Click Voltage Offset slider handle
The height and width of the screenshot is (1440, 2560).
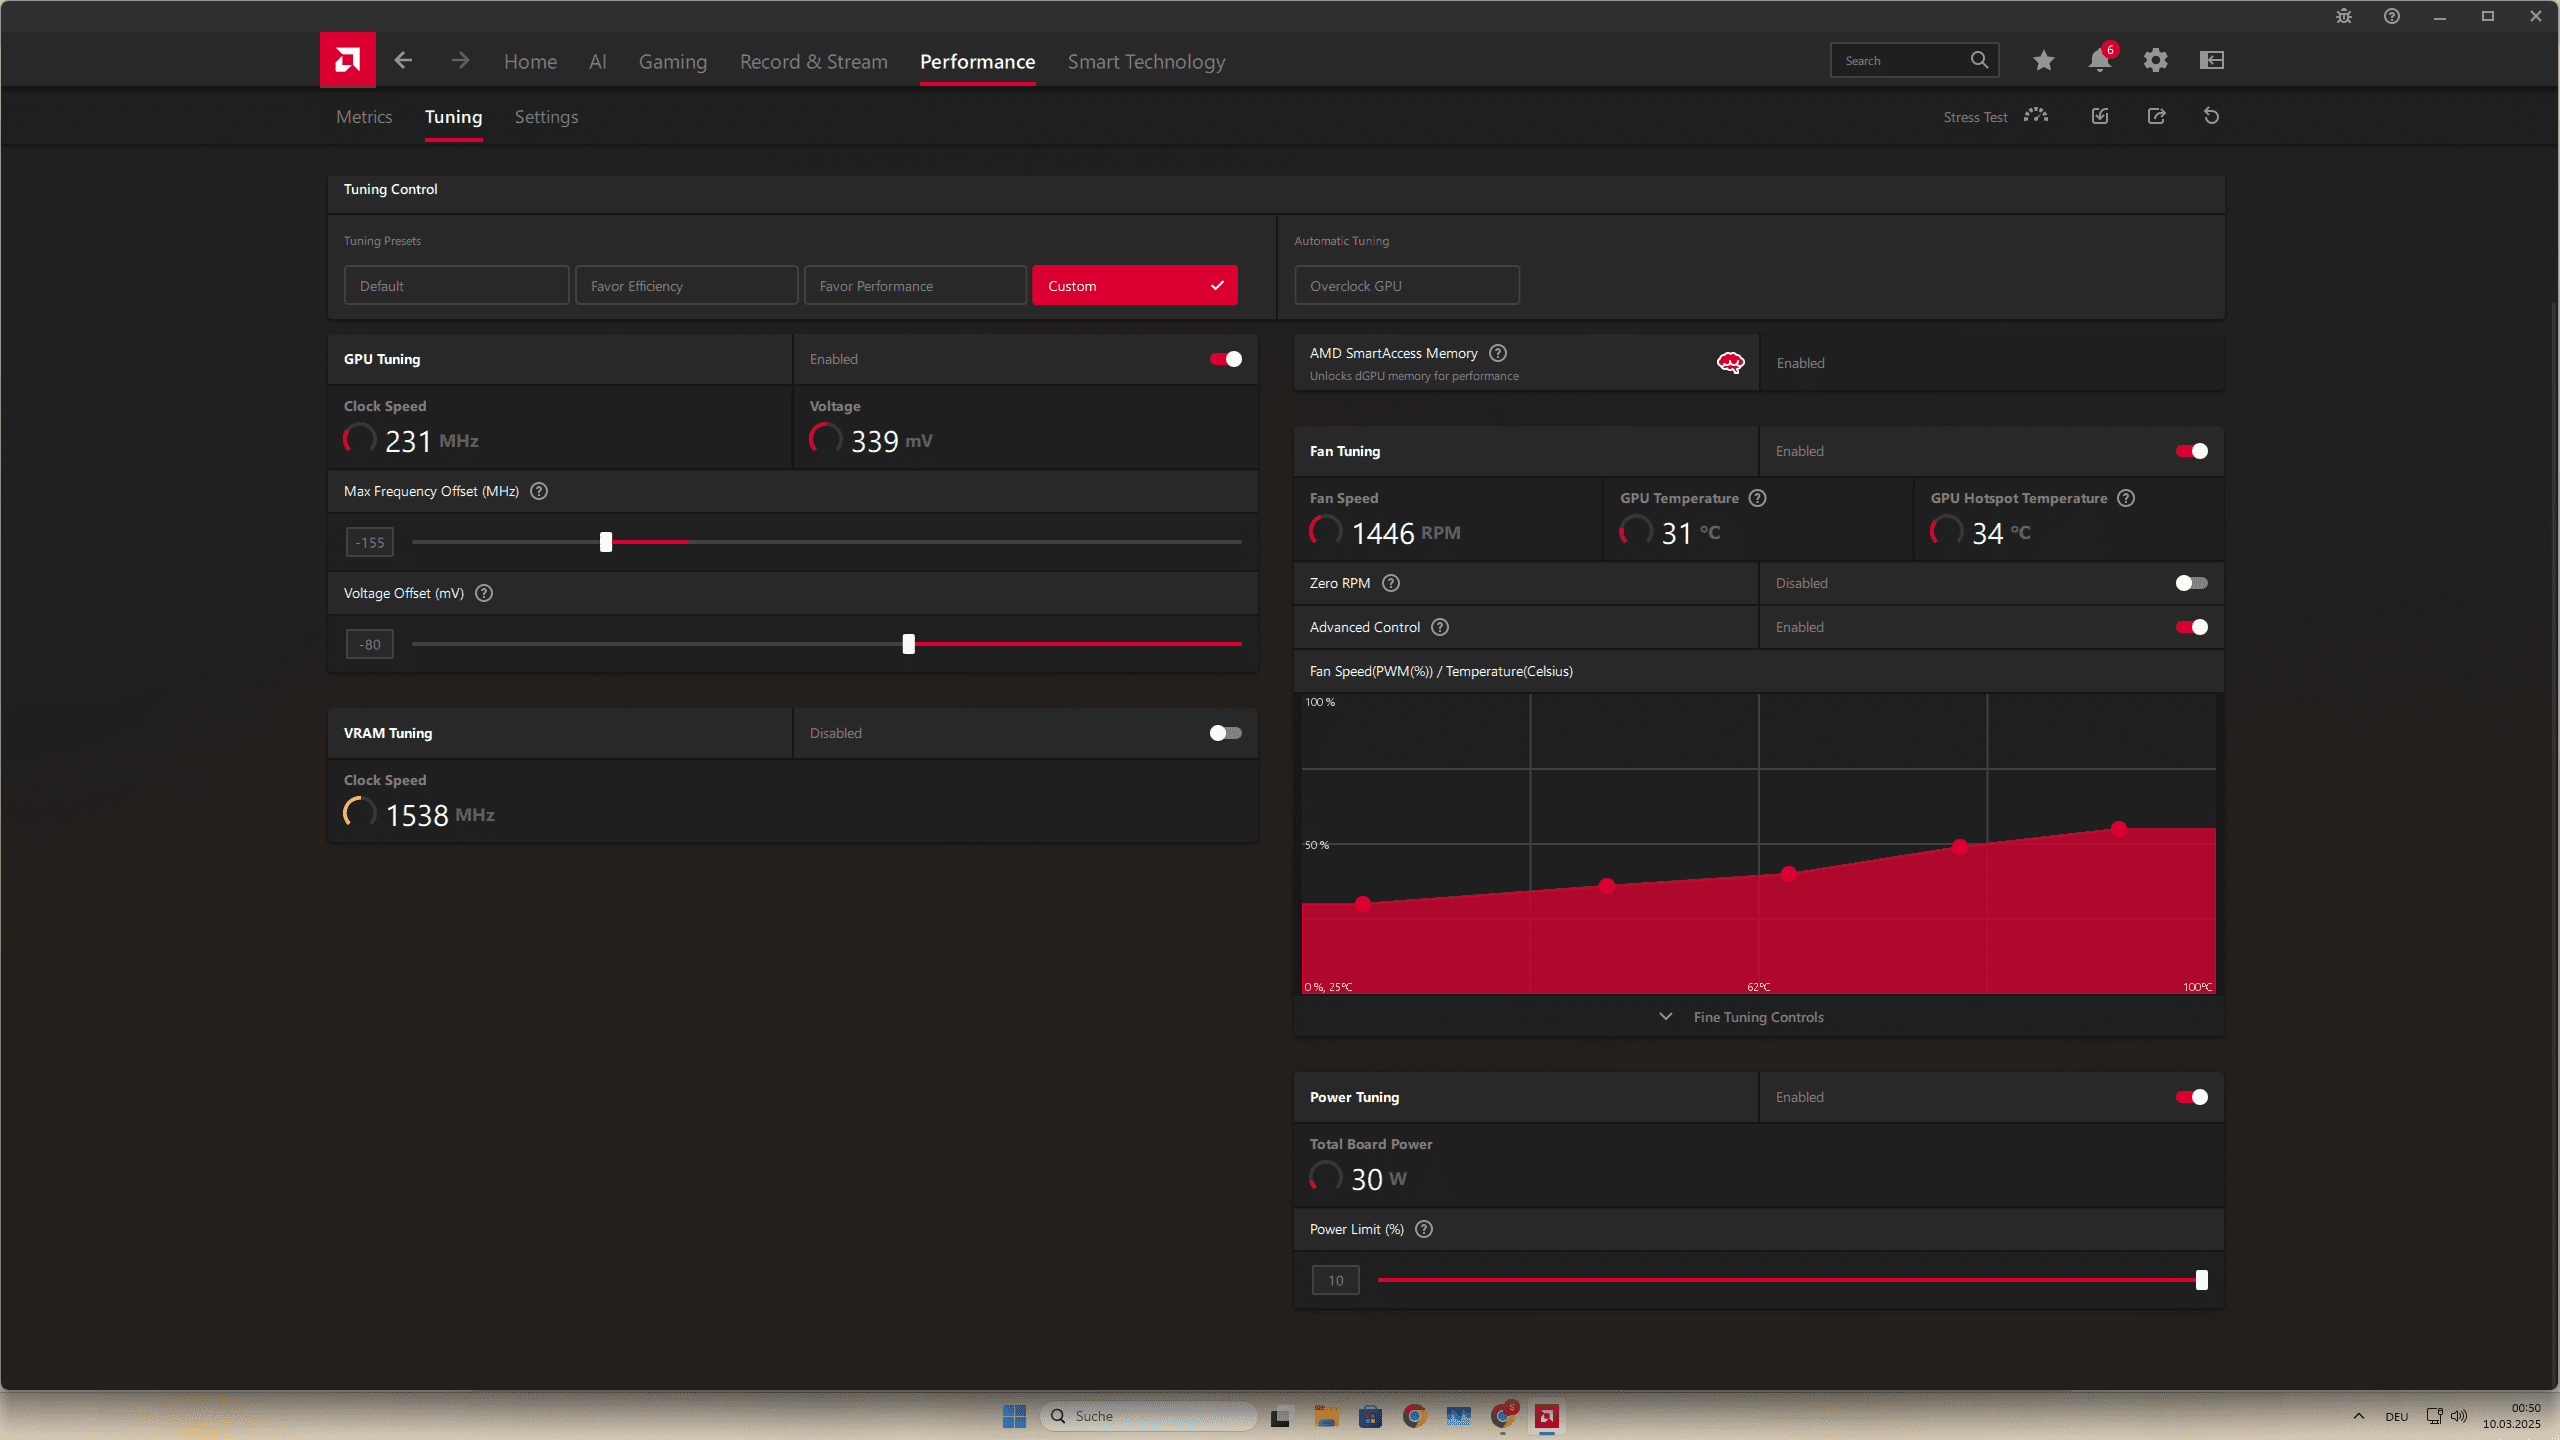click(x=909, y=644)
